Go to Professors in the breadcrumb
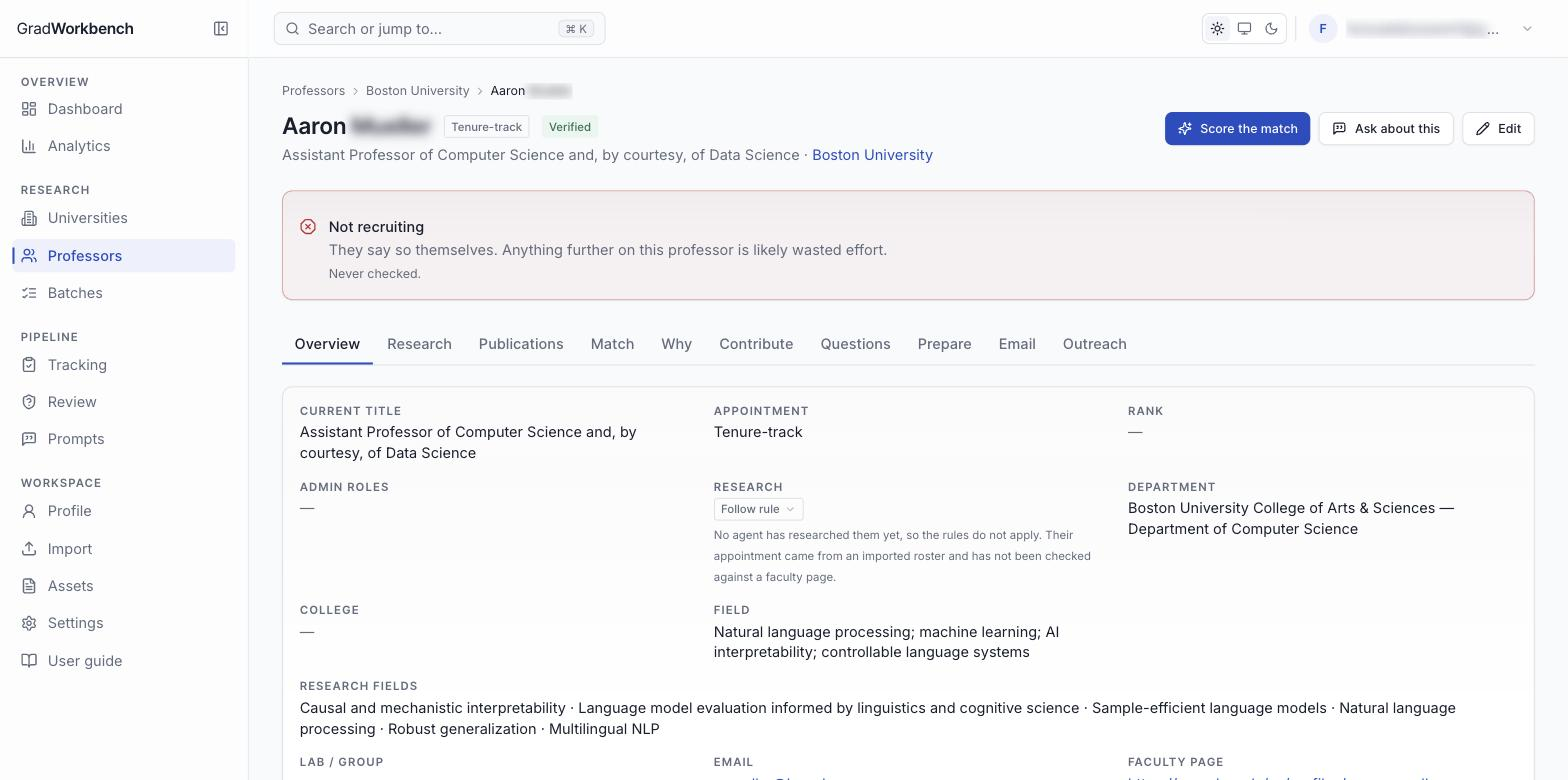Image resolution: width=1568 pixels, height=780 pixels. pos(313,91)
